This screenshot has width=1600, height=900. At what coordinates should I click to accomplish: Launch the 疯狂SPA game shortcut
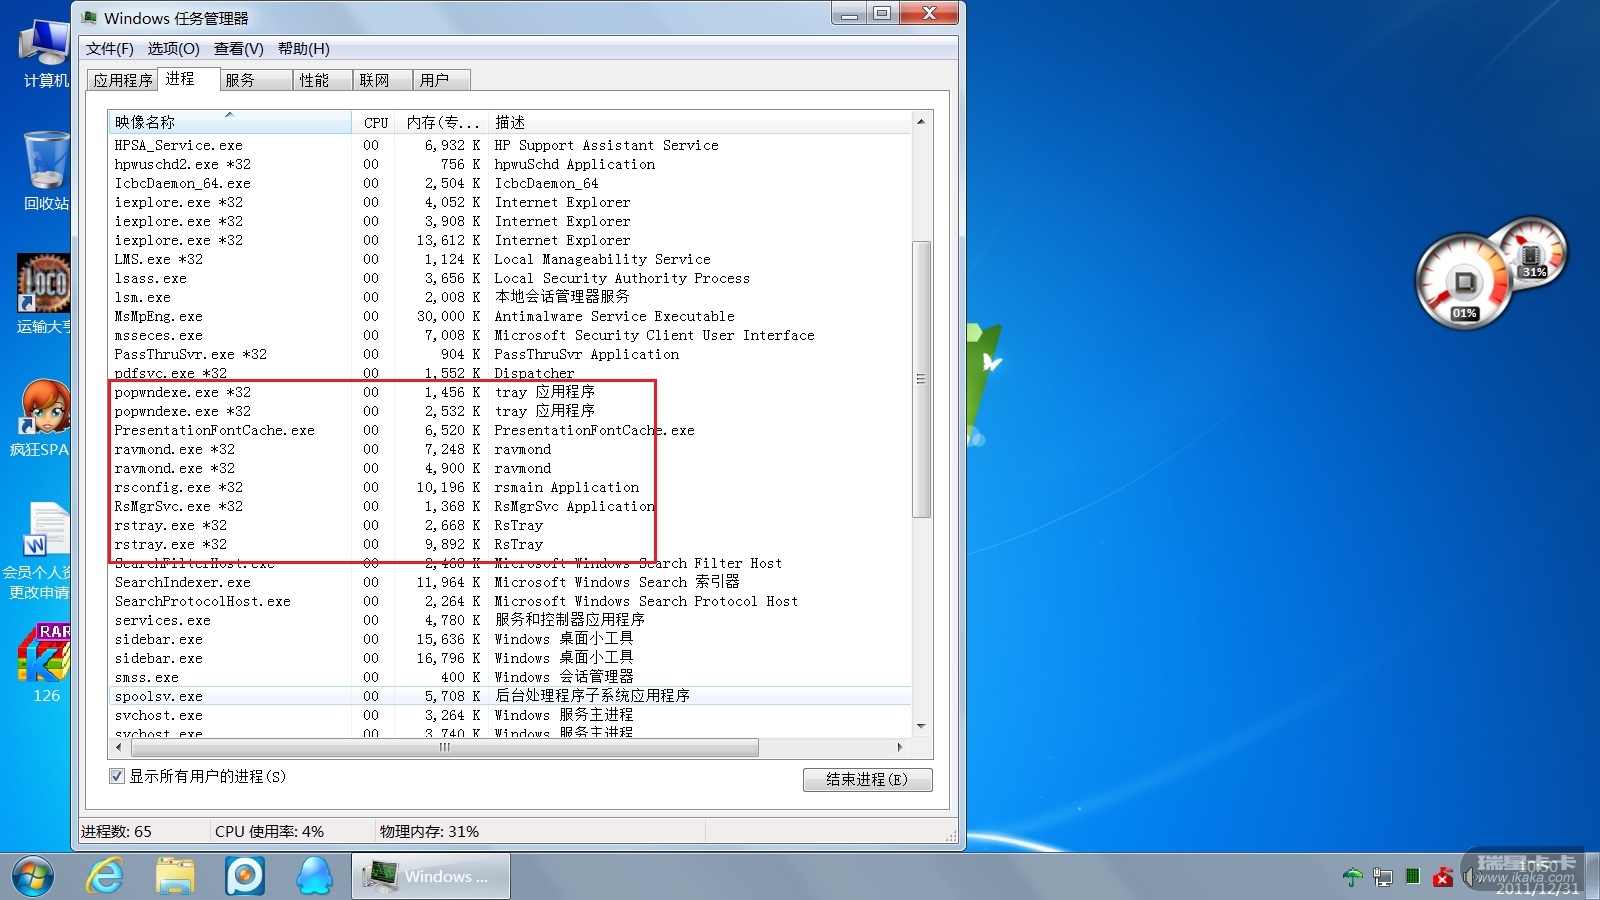(42, 418)
